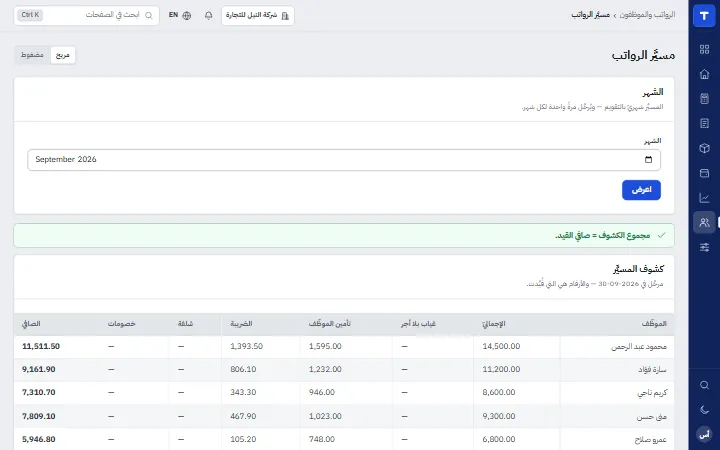Click net value 11,511.50

(x=41, y=347)
